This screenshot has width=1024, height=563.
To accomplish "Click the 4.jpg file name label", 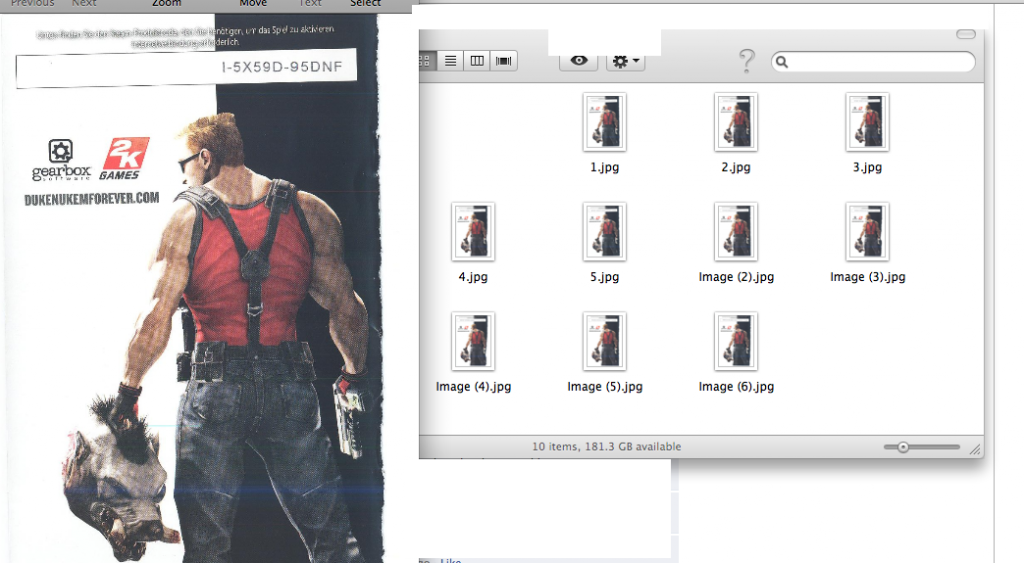I will [x=473, y=277].
